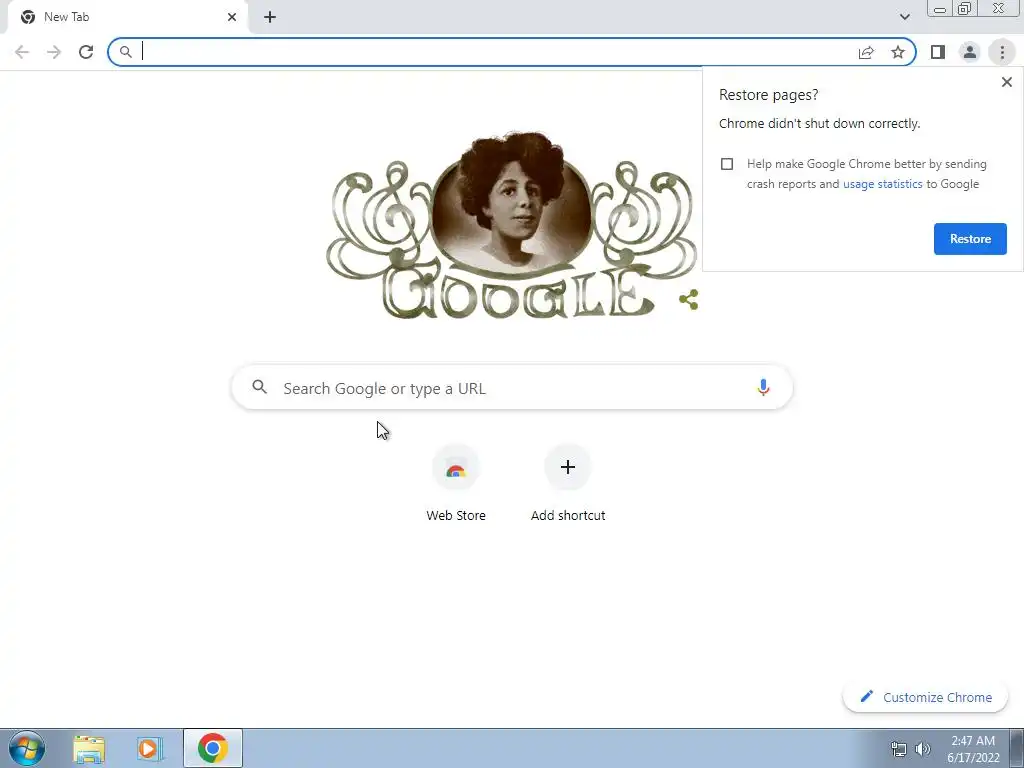Reload the page with refresh icon
The width and height of the screenshot is (1024, 768).
[86, 52]
